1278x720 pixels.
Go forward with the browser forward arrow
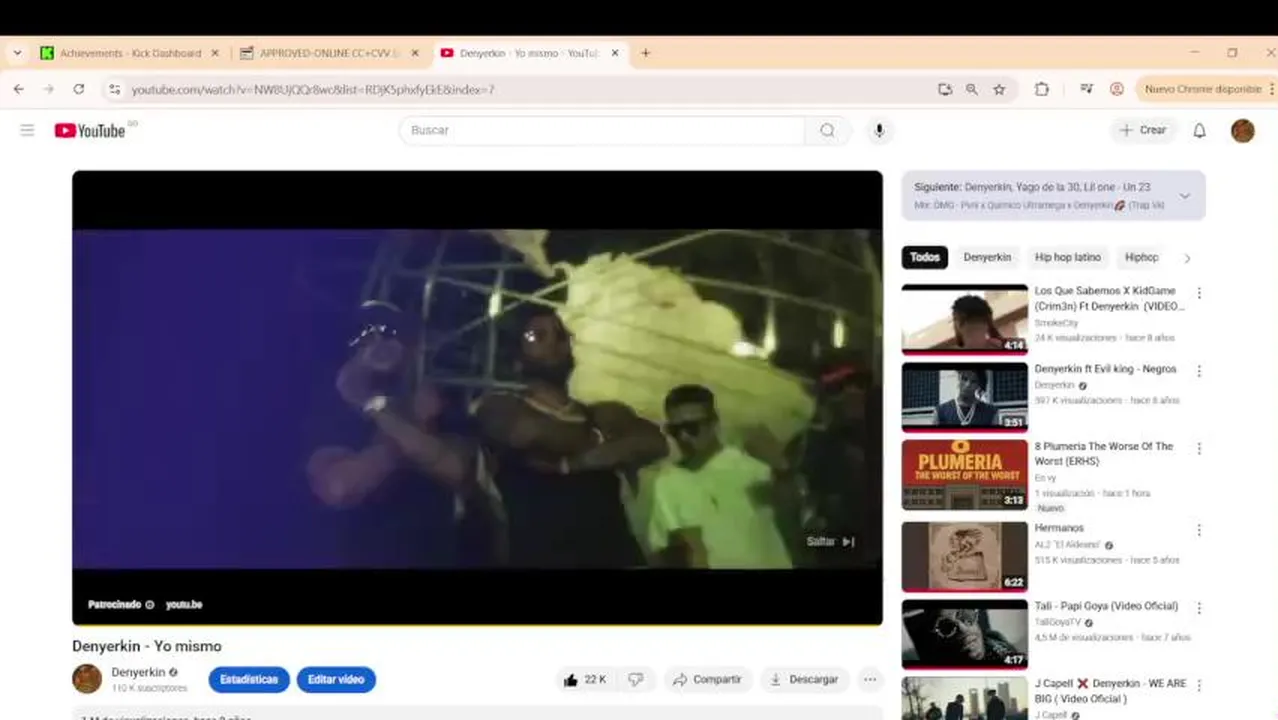[48, 89]
